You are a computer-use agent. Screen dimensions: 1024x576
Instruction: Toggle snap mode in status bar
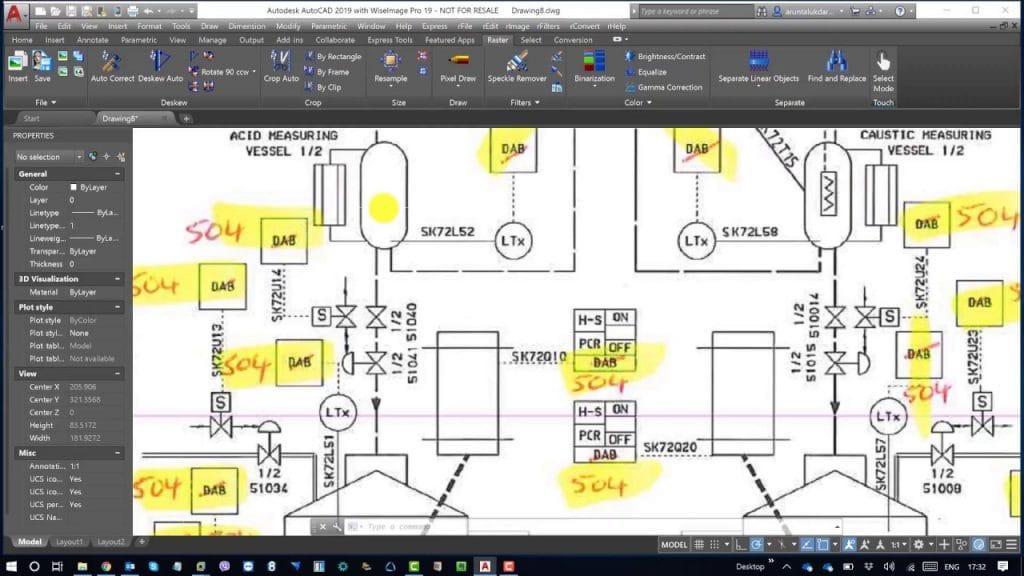(x=714, y=544)
